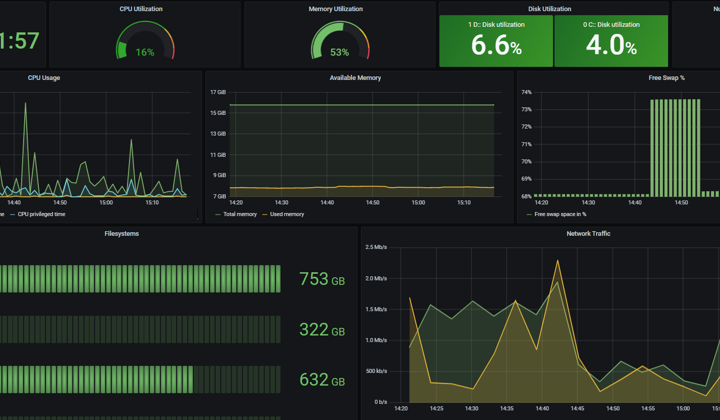Click the 632 GB filesystem bar gauge

[140, 380]
